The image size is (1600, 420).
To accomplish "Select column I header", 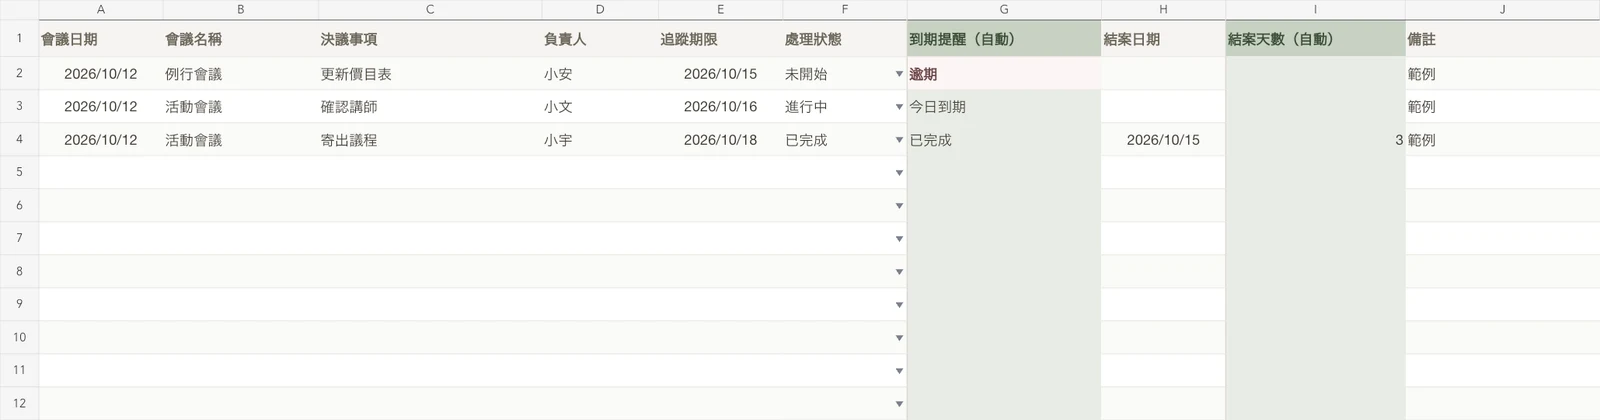I will point(1315,9).
